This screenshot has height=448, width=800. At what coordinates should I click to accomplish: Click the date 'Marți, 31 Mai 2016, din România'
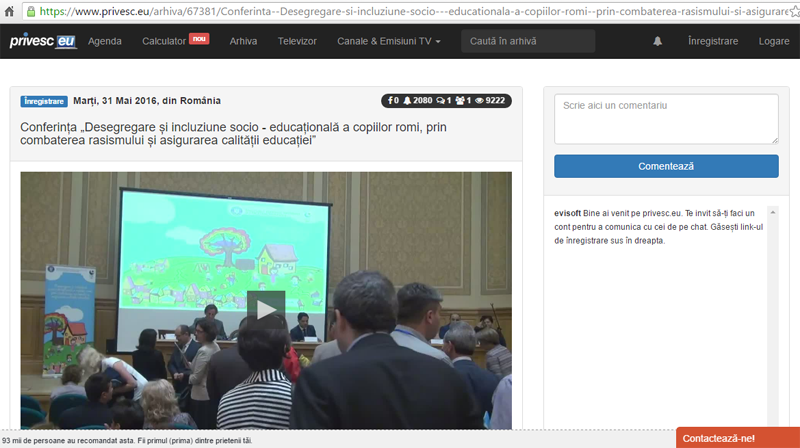click(x=147, y=101)
